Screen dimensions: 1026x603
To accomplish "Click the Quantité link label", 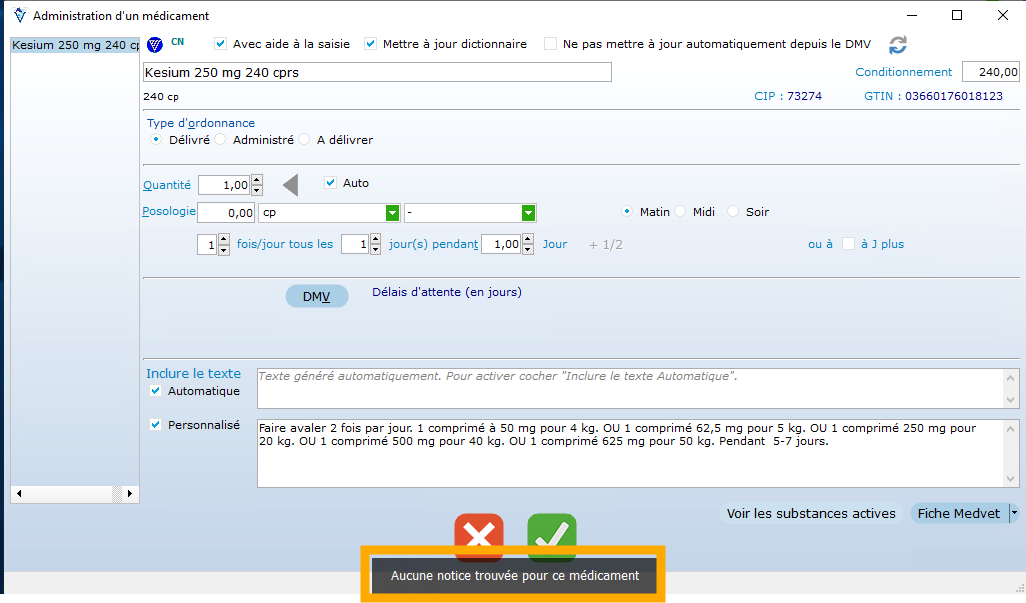I will (167, 185).
